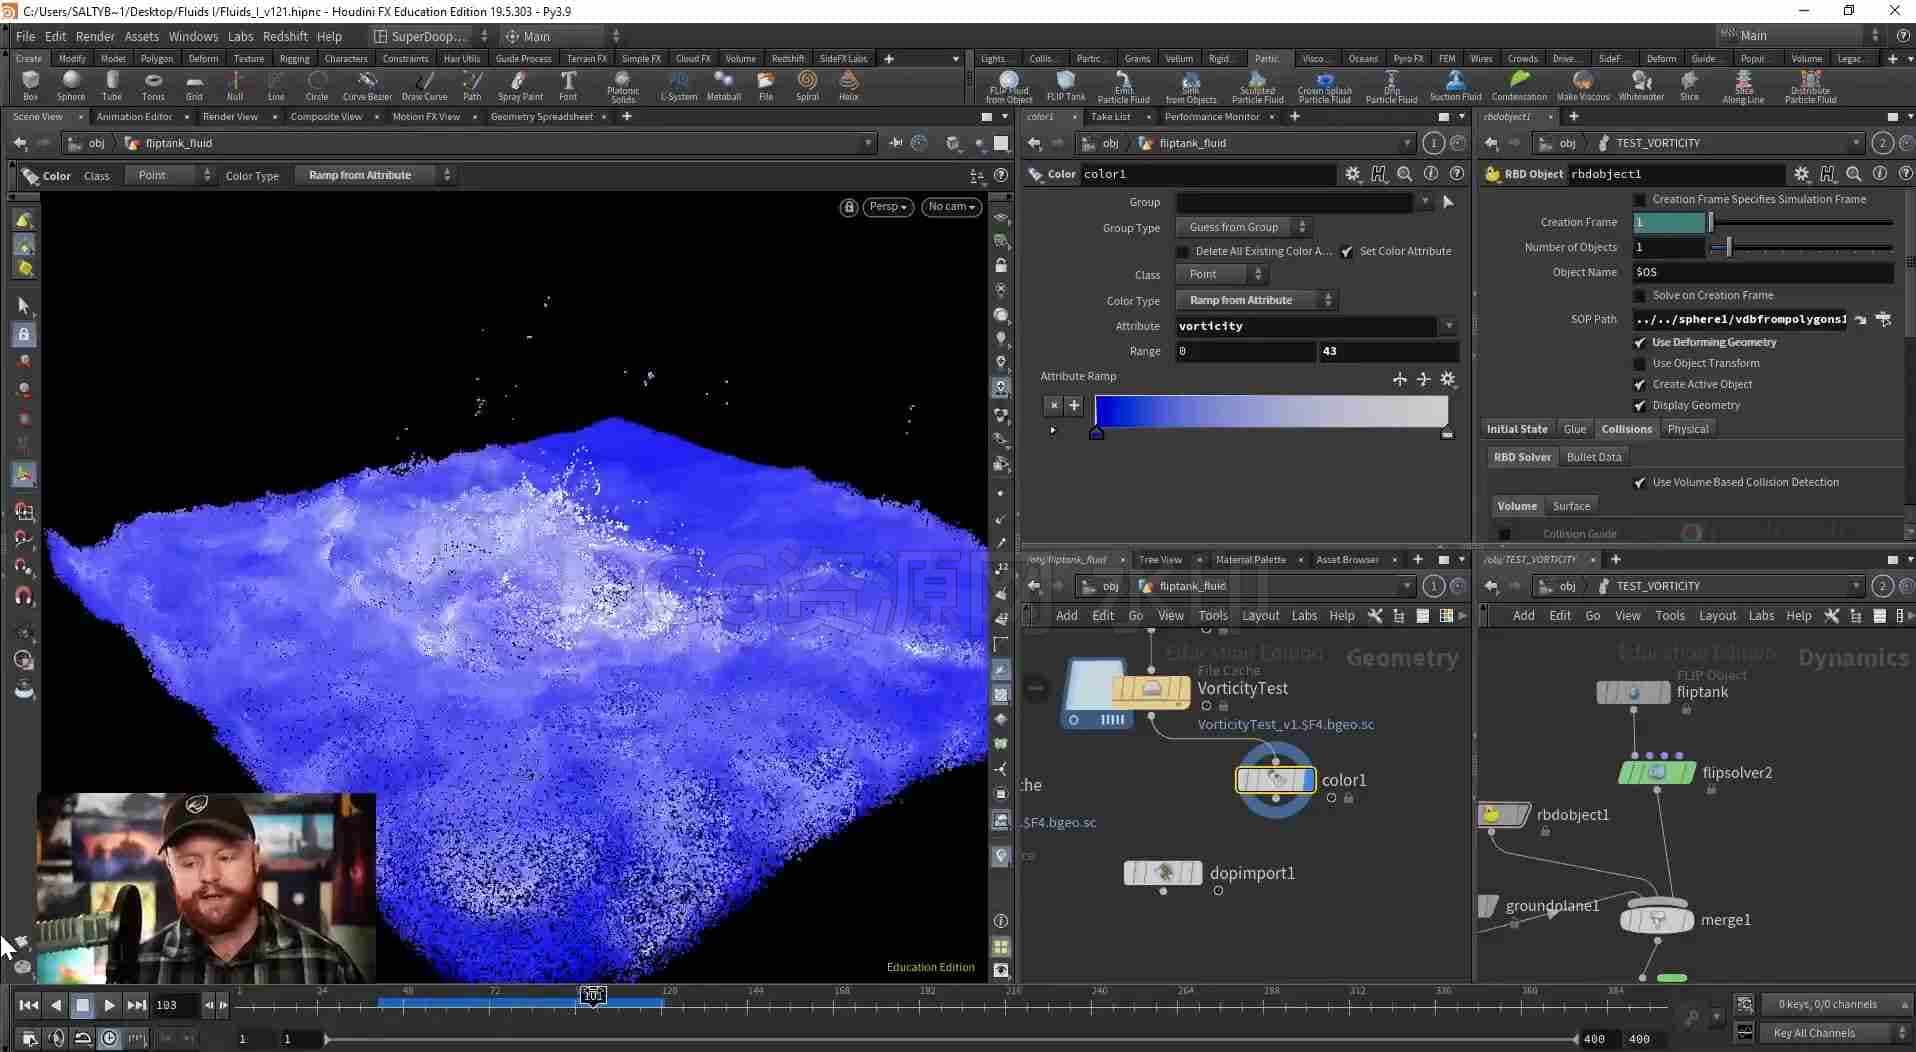
Task: Open the Render menu
Action: point(95,36)
